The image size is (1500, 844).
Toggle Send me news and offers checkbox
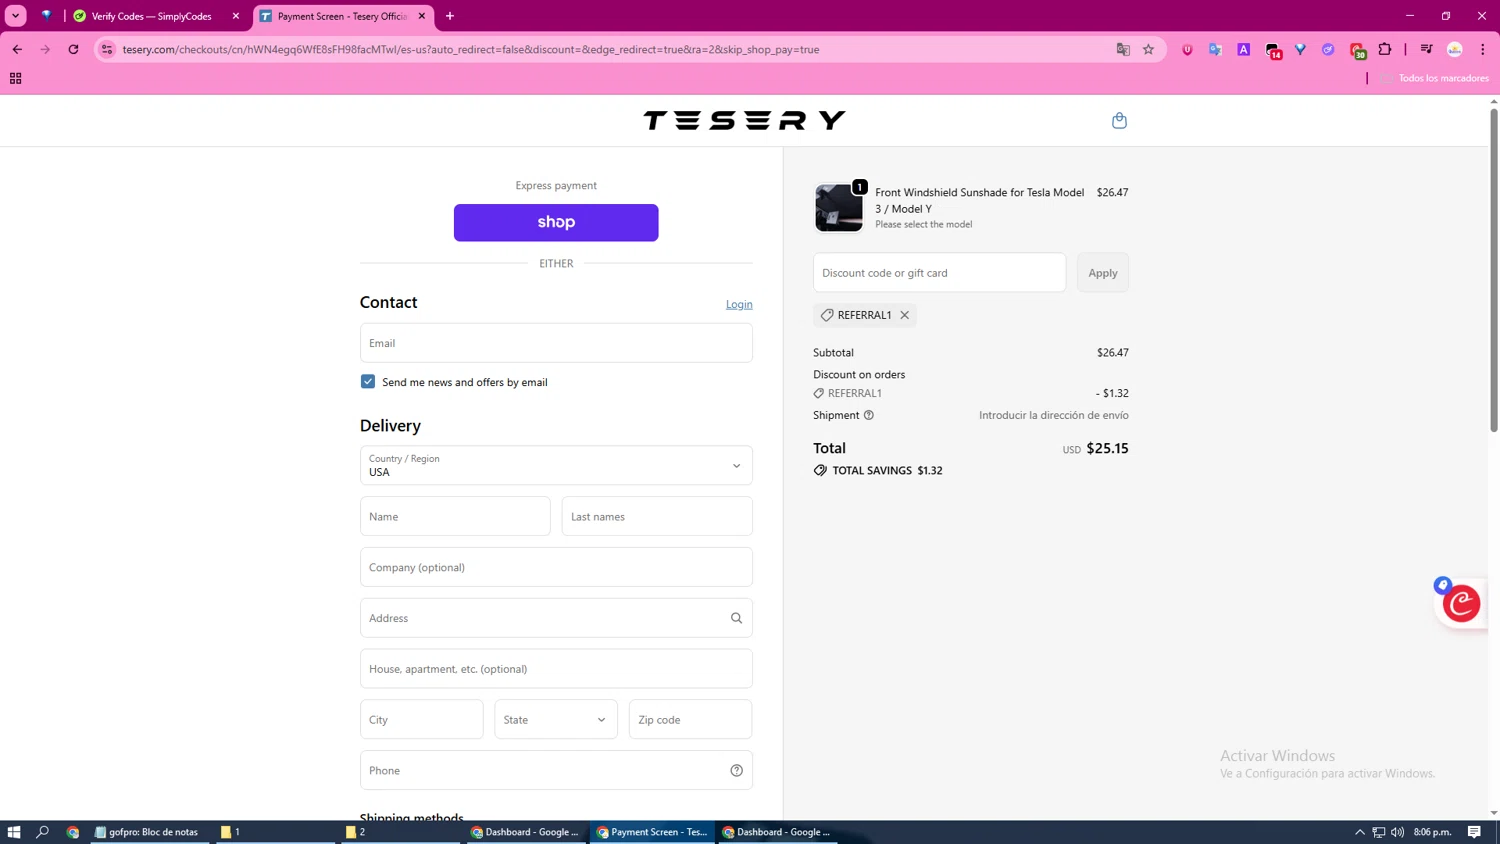368,382
